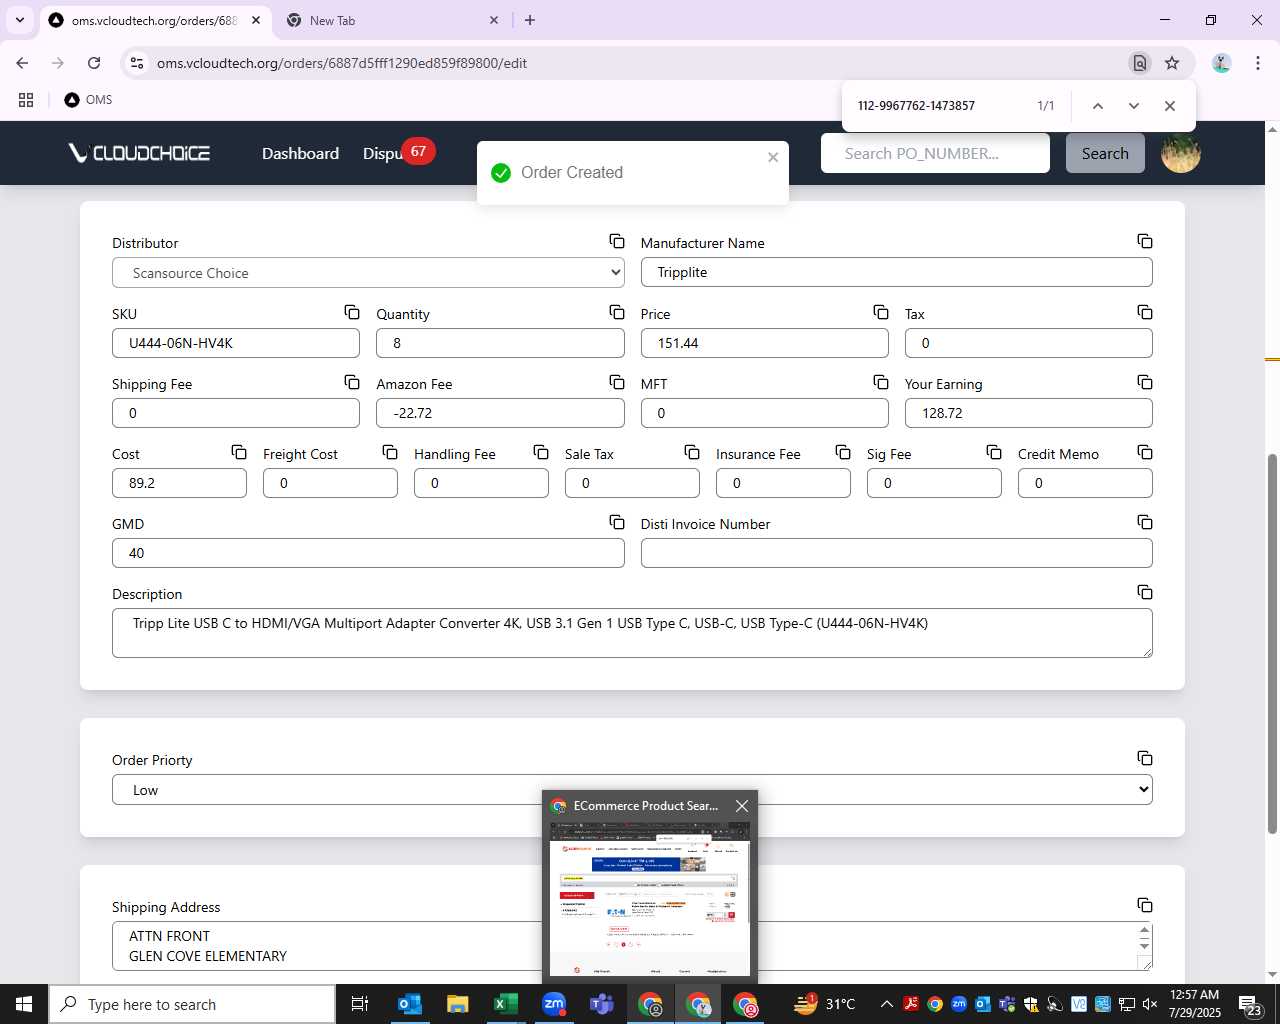The height and width of the screenshot is (1024, 1280).
Task: Reload the current page
Action: pos(94,63)
